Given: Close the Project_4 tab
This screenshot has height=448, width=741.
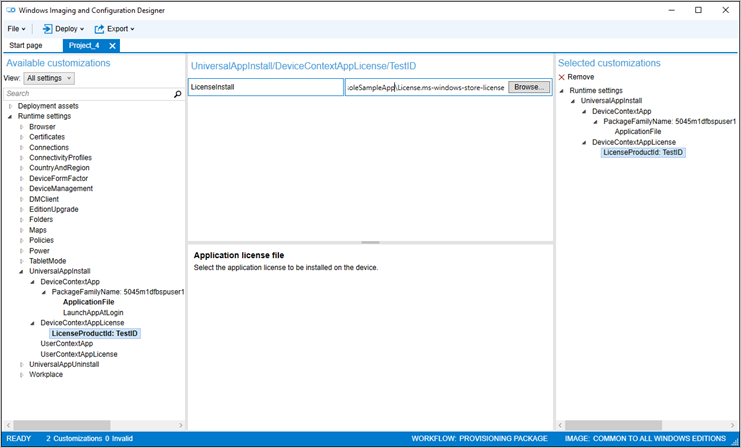Looking at the screenshot, I should (113, 45).
